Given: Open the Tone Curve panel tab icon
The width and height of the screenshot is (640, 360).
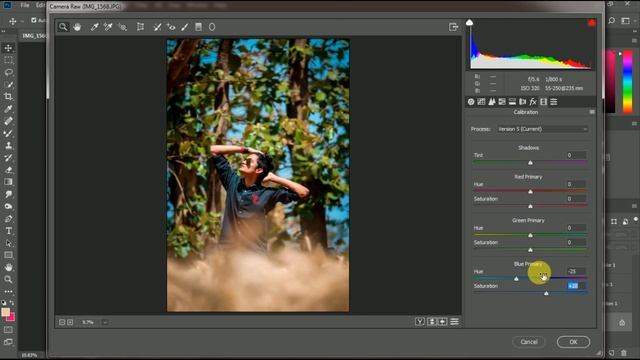Looking at the screenshot, I should click(x=481, y=102).
